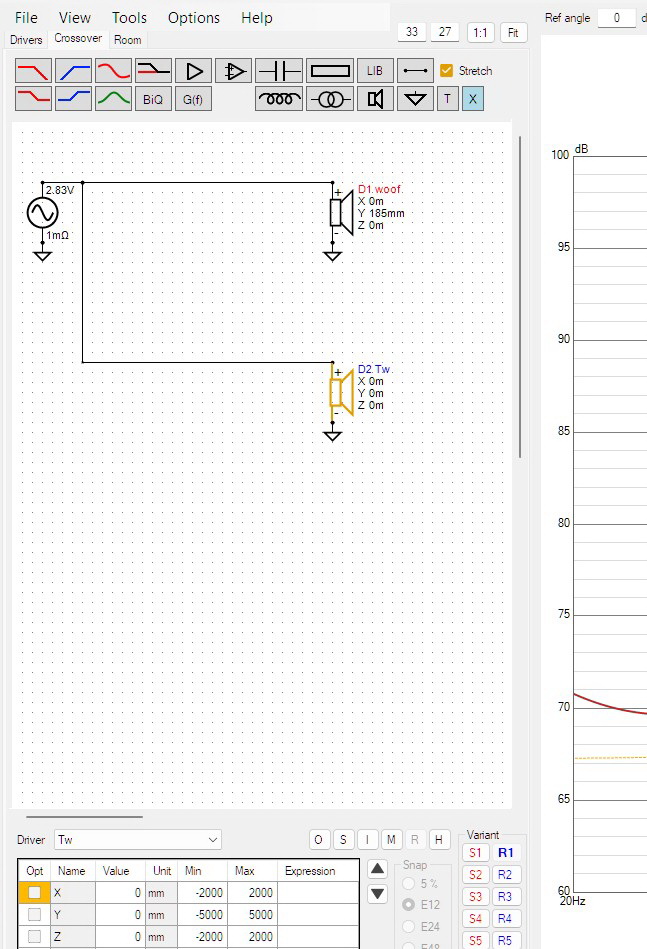The height and width of the screenshot is (949, 647).
Task: Open the Help menu
Action: 257,18
